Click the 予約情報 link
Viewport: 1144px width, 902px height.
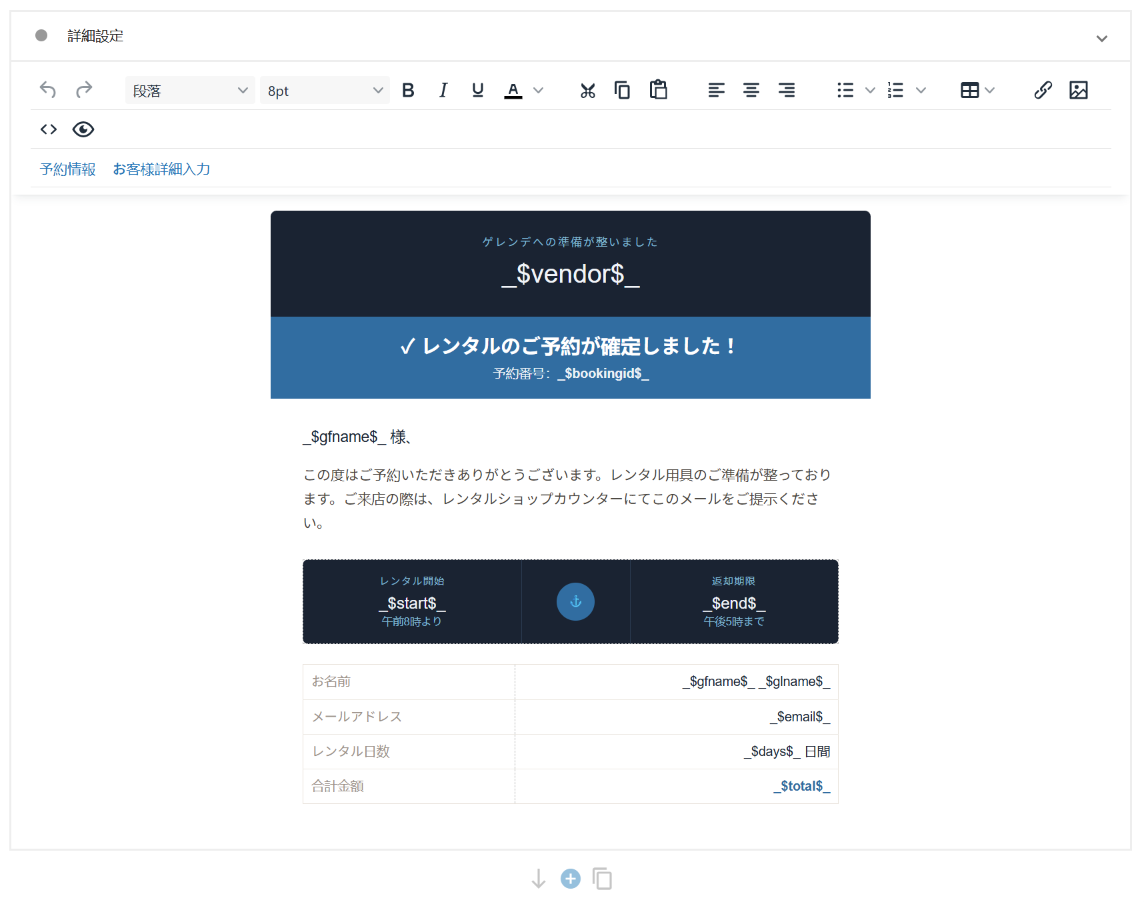(68, 169)
